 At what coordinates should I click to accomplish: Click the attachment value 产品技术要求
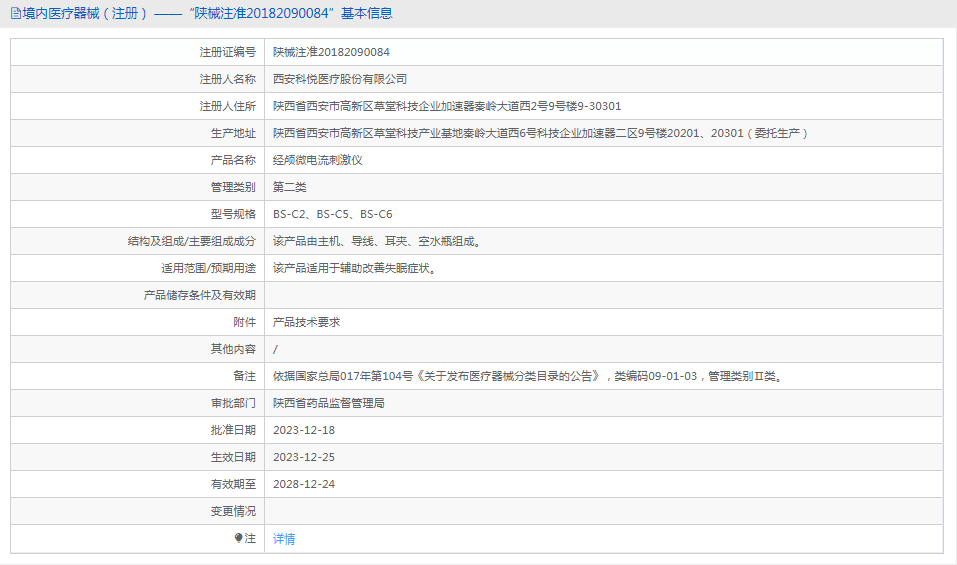307,322
